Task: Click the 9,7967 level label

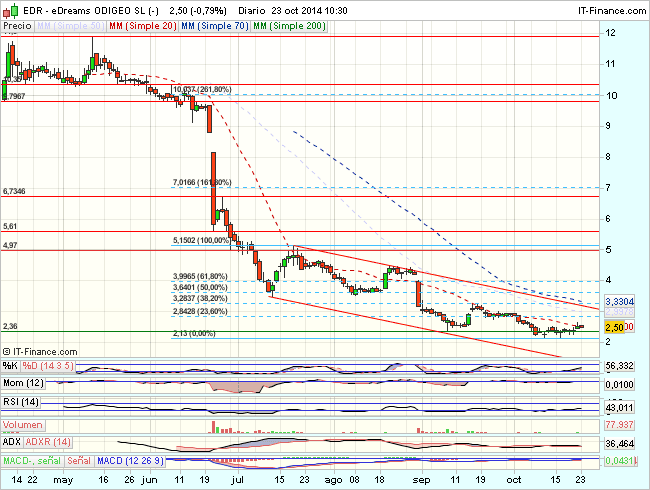Action: 14,96
